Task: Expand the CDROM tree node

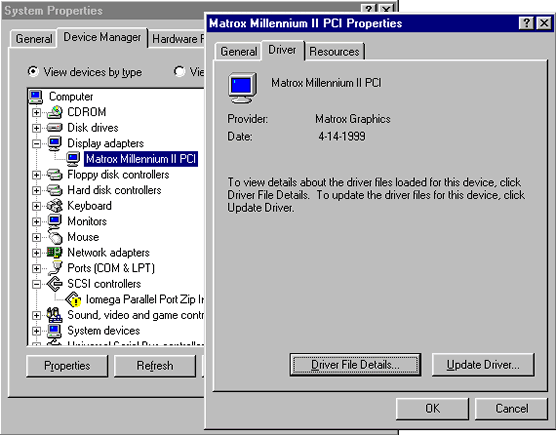Action: 36,112
